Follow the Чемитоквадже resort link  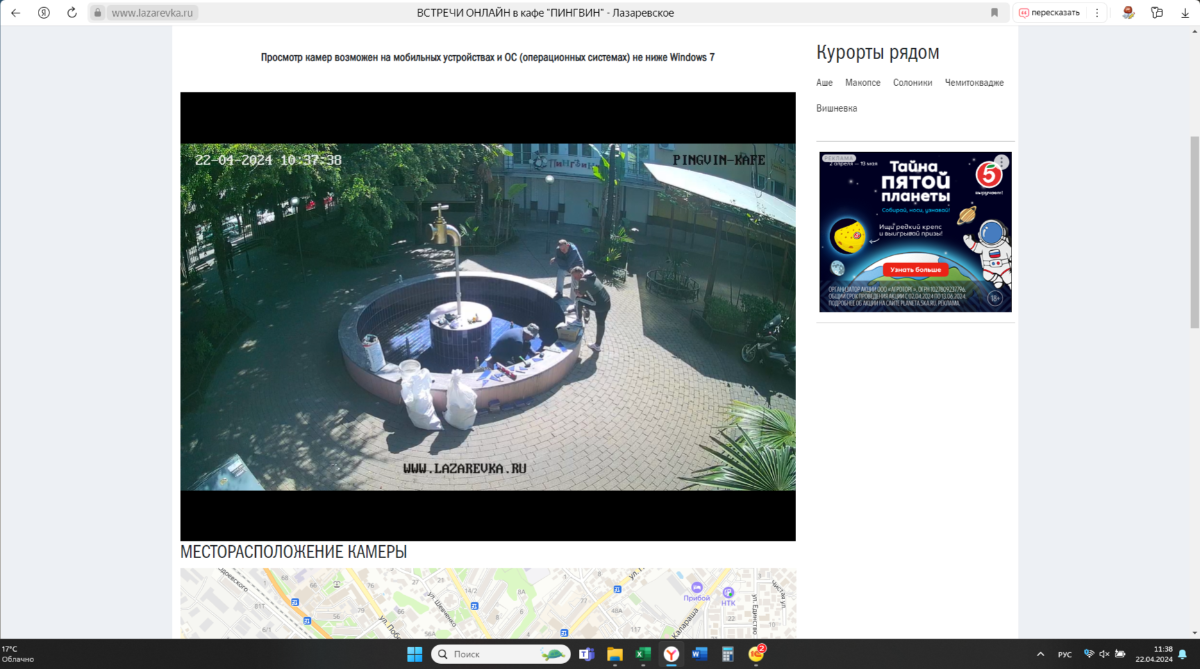click(x=974, y=83)
